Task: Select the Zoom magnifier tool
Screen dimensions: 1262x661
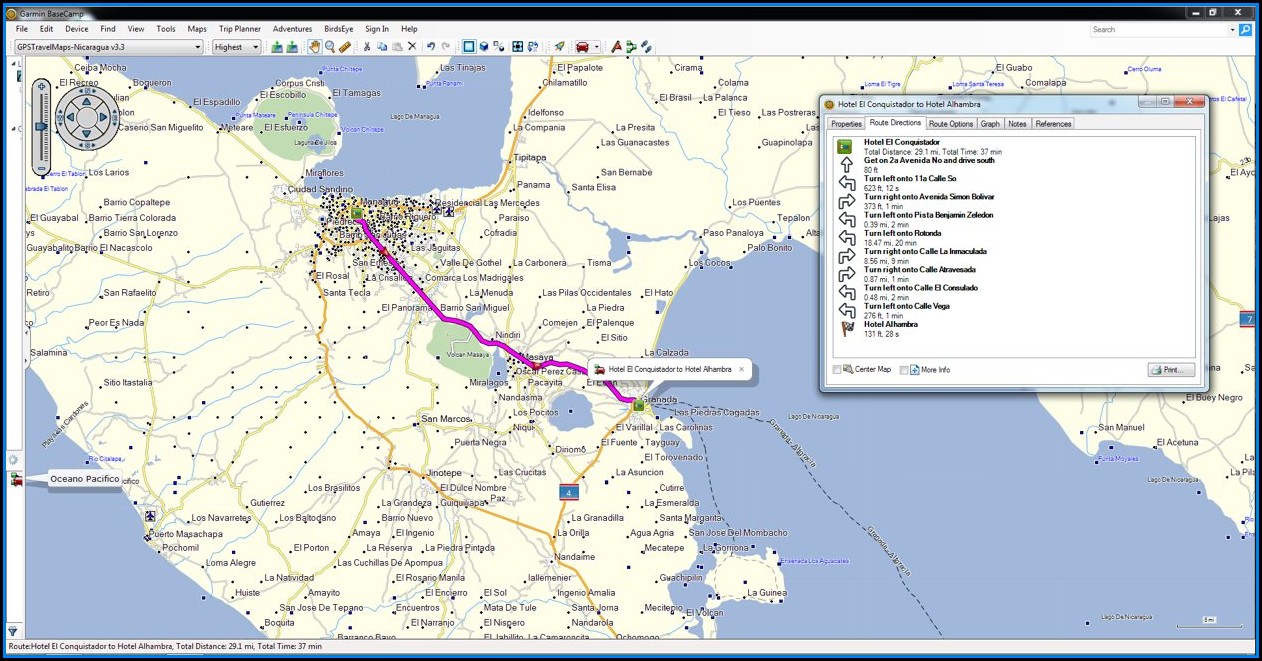Action: pos(329,47)
